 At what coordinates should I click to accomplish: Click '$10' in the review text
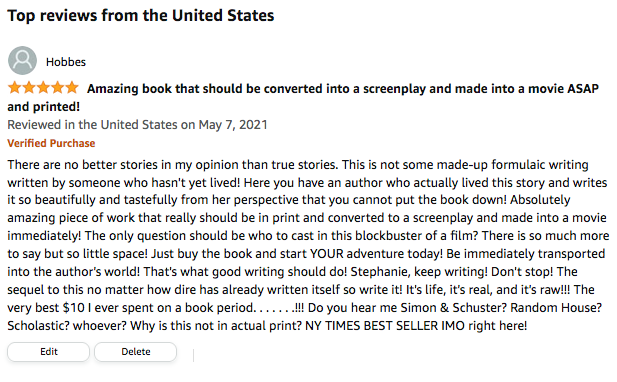click(x=74, y=308)
